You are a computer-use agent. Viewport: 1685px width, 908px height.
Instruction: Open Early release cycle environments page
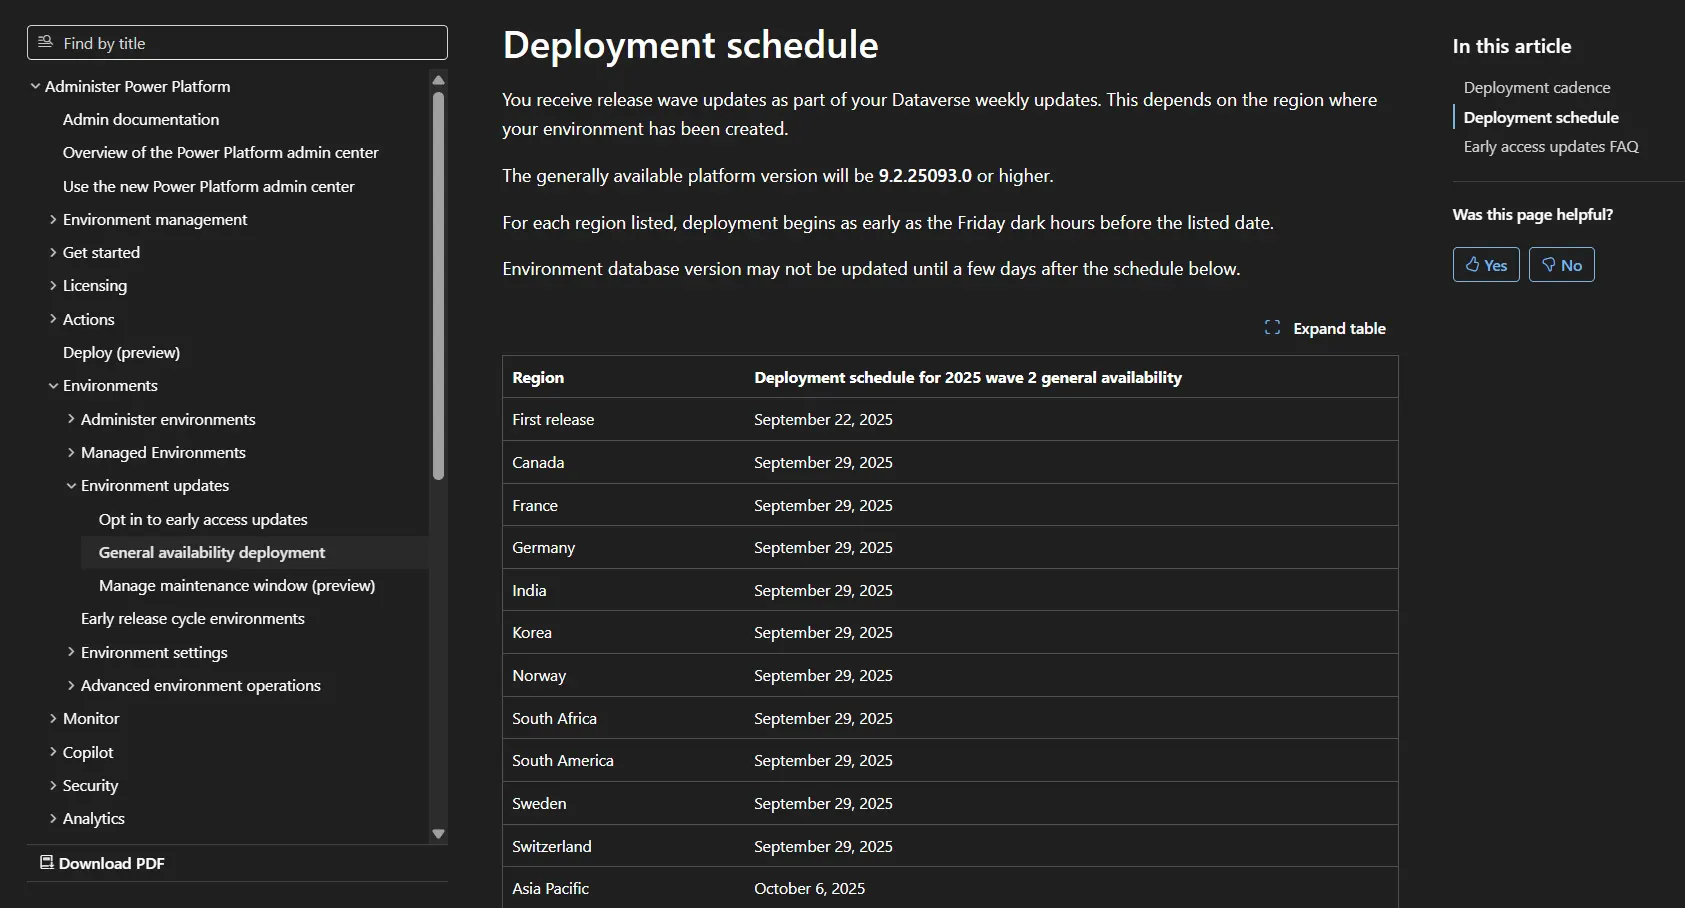tap(192, 619)
